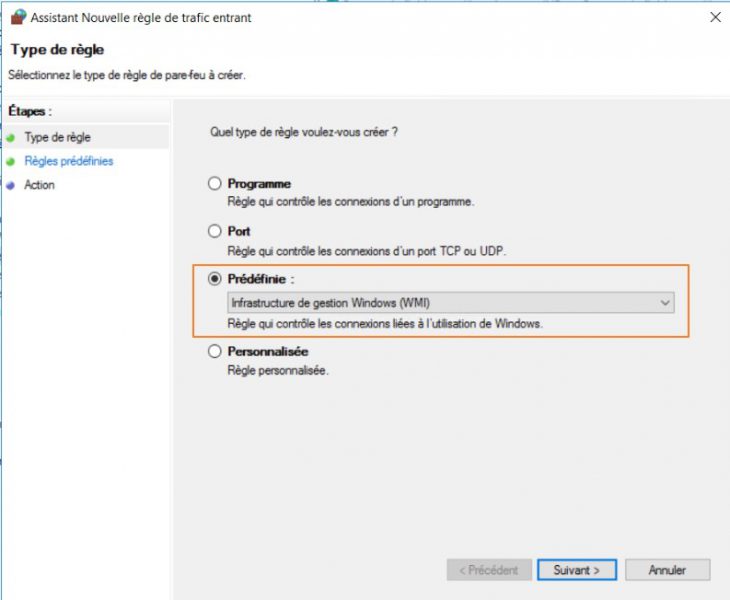Select the Programme radio button

pos(214,184)
